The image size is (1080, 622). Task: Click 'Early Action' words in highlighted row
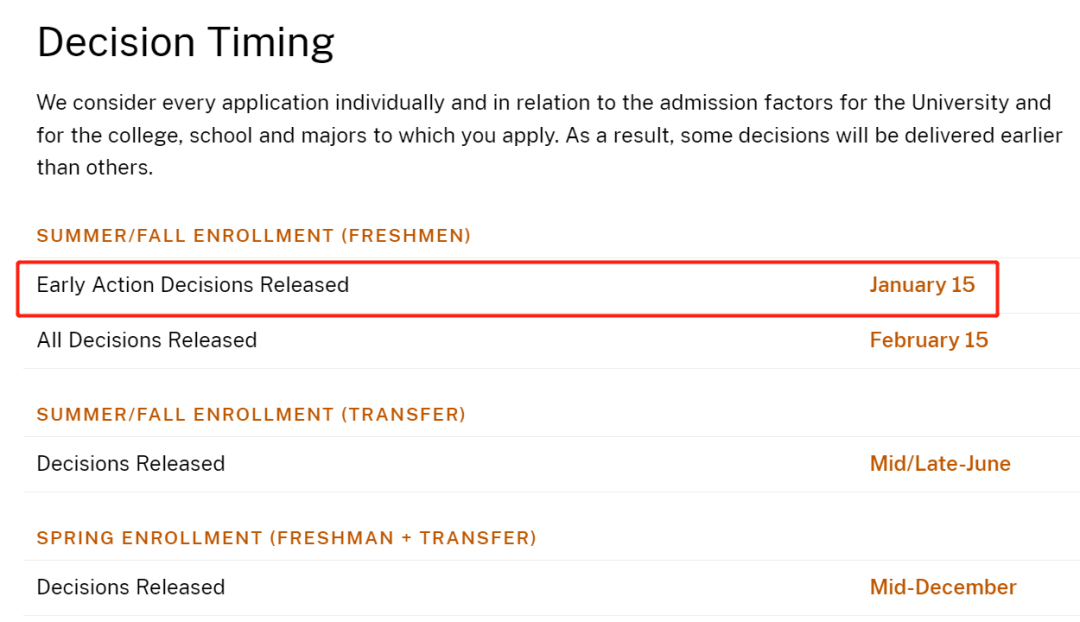95,285
